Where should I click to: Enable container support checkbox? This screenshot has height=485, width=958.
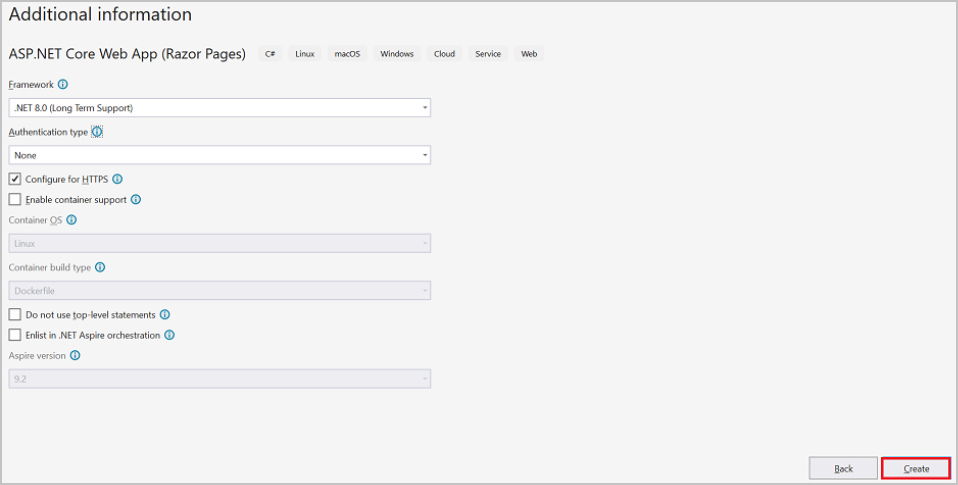click(x=15, y=199)
